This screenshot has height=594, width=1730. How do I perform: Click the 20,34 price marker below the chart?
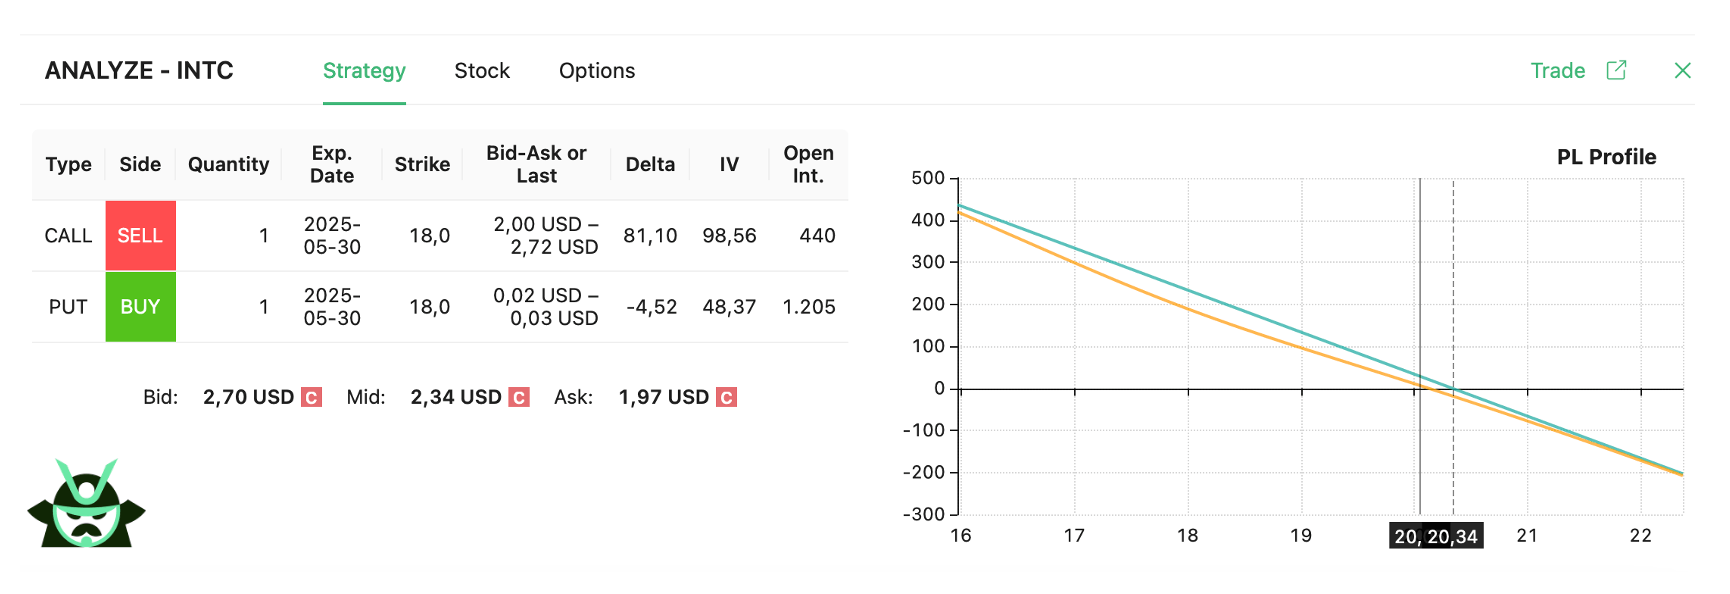click(x=1455, y=536)
